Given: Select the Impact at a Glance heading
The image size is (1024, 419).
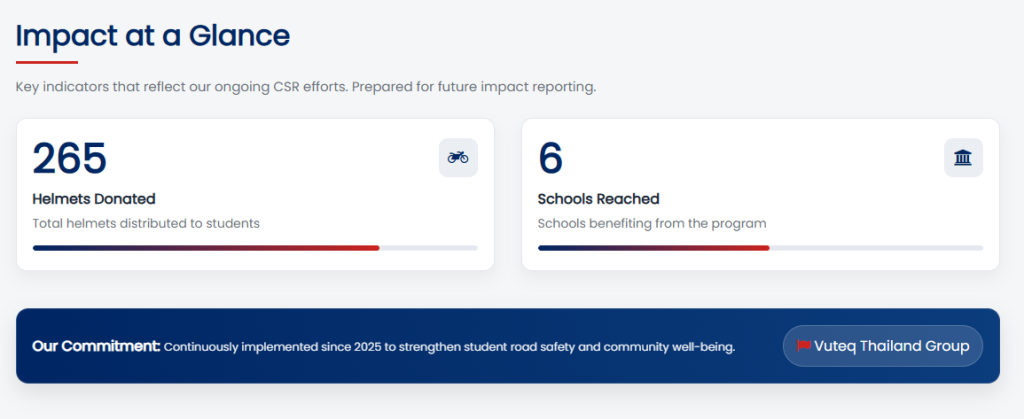Looking at the screenshot, I should tap(153, 36).
